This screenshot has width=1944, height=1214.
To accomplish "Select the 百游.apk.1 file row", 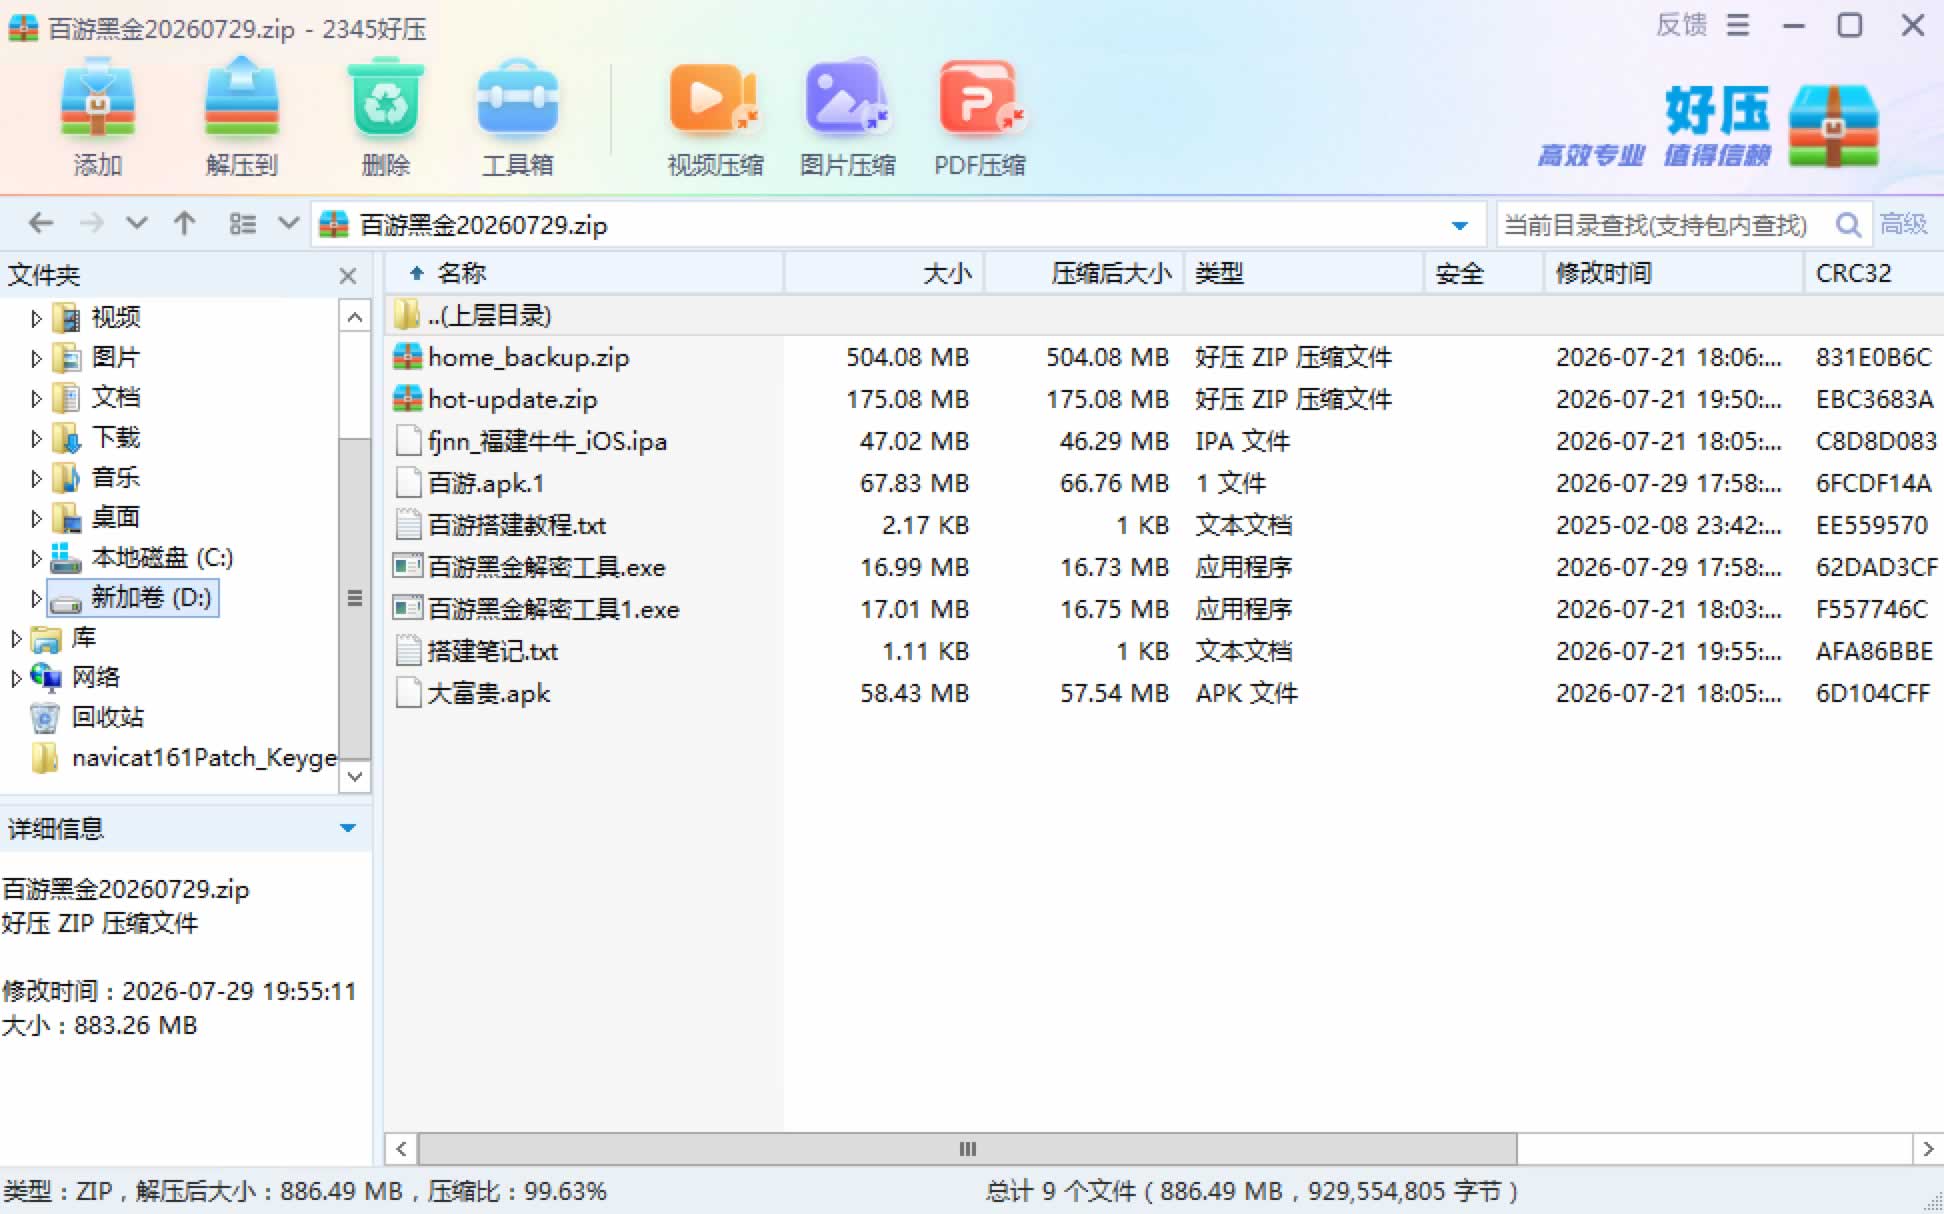I will click(x=1164, y=483).
